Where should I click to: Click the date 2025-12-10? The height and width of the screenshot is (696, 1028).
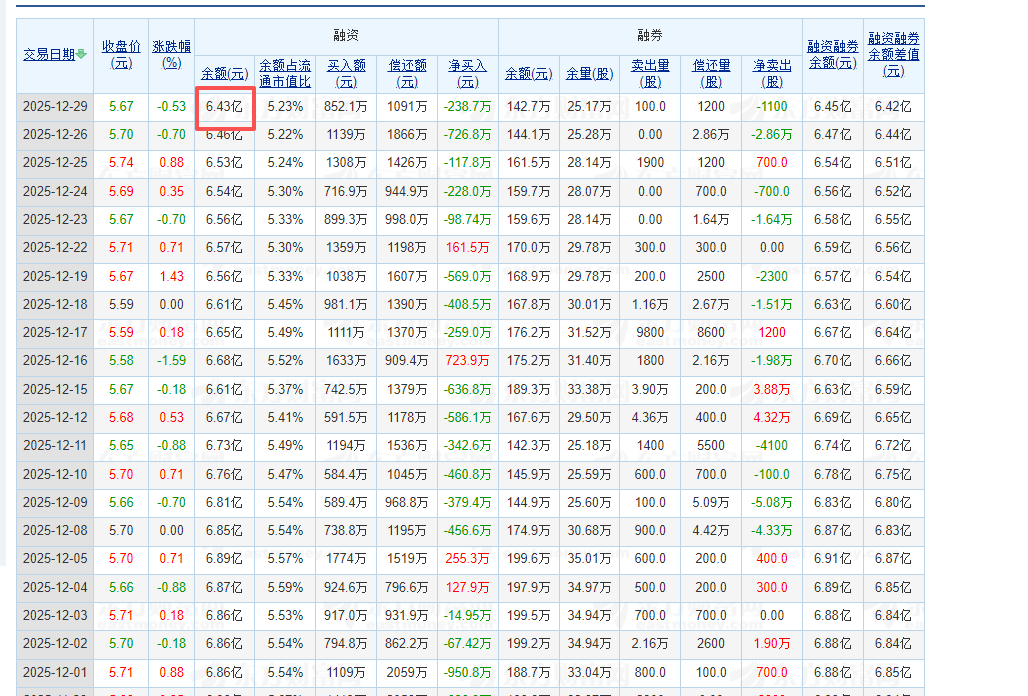coord(55,475)
